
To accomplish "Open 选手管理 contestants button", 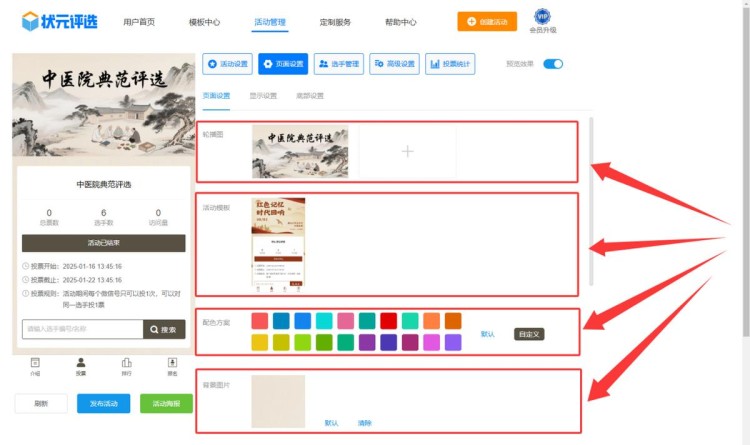I will (338, 64).
